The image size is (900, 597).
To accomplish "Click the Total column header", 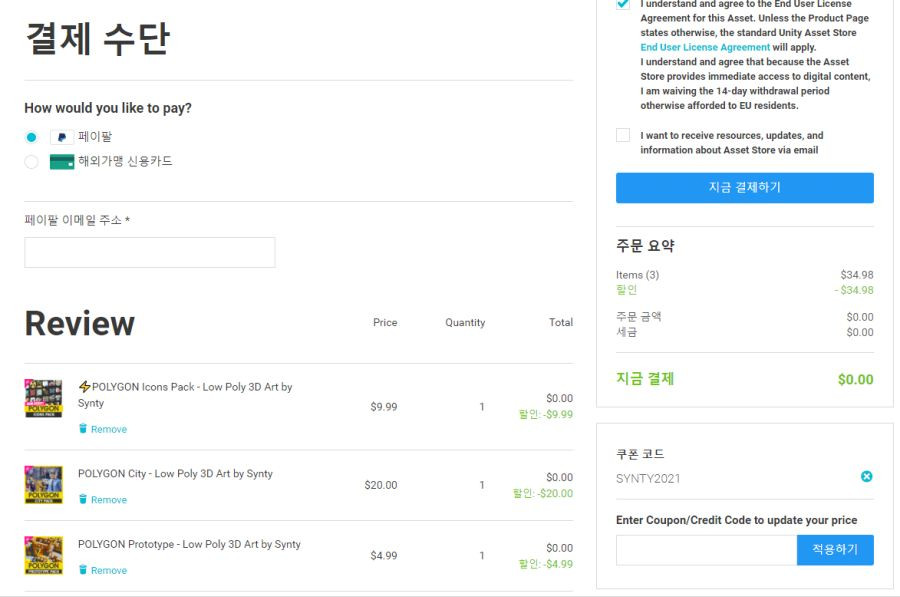I will 561,323.
